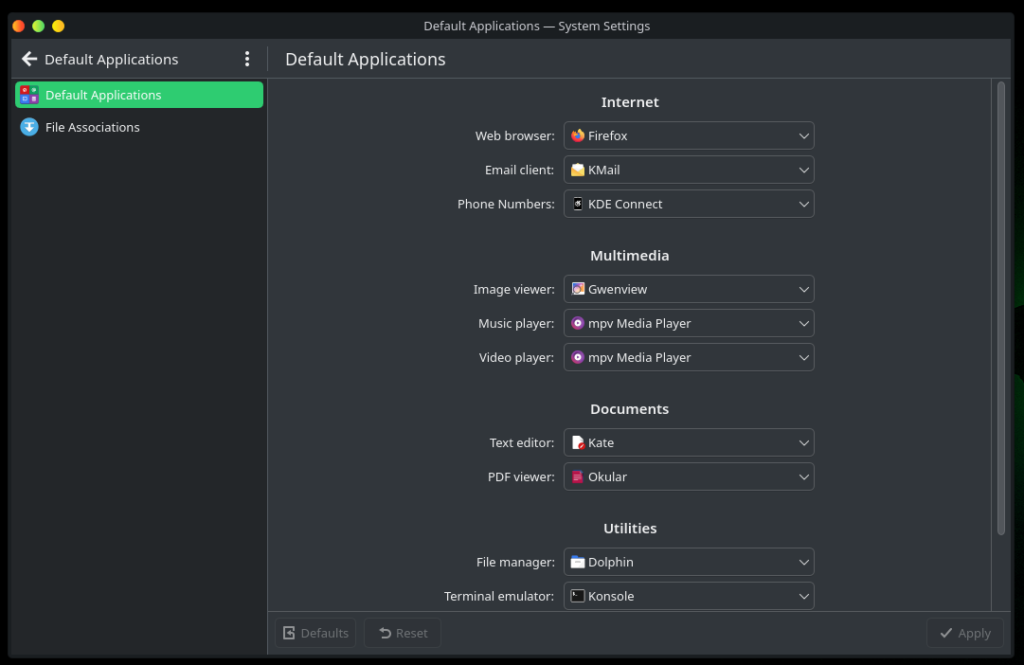Click the Reset button
The width and height of the screenshot is (1024, 665).
click(x=402, y=633)
